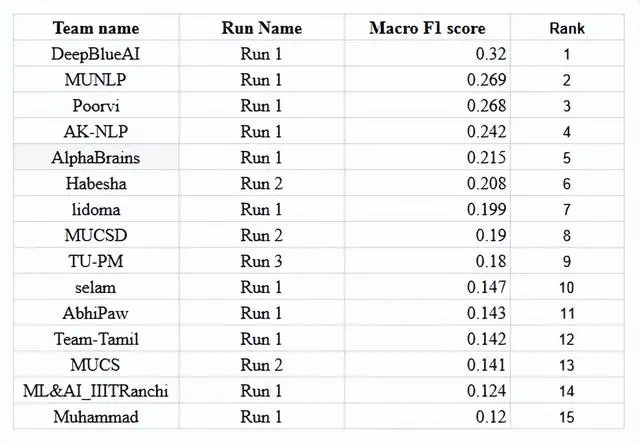Select the MUNLP team name cell
Viewport: 640px width, 443px height.
click(96, 80)
